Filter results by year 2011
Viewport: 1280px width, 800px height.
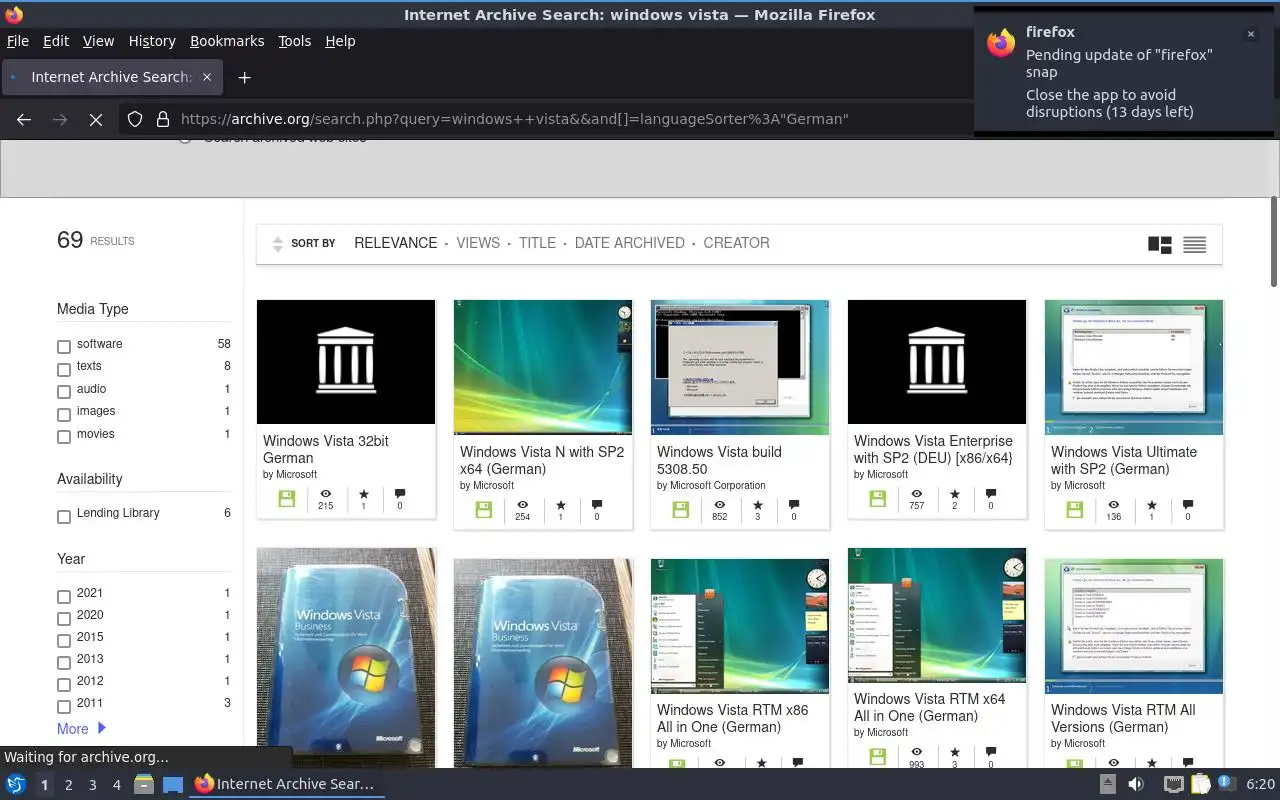coord(64,707)
